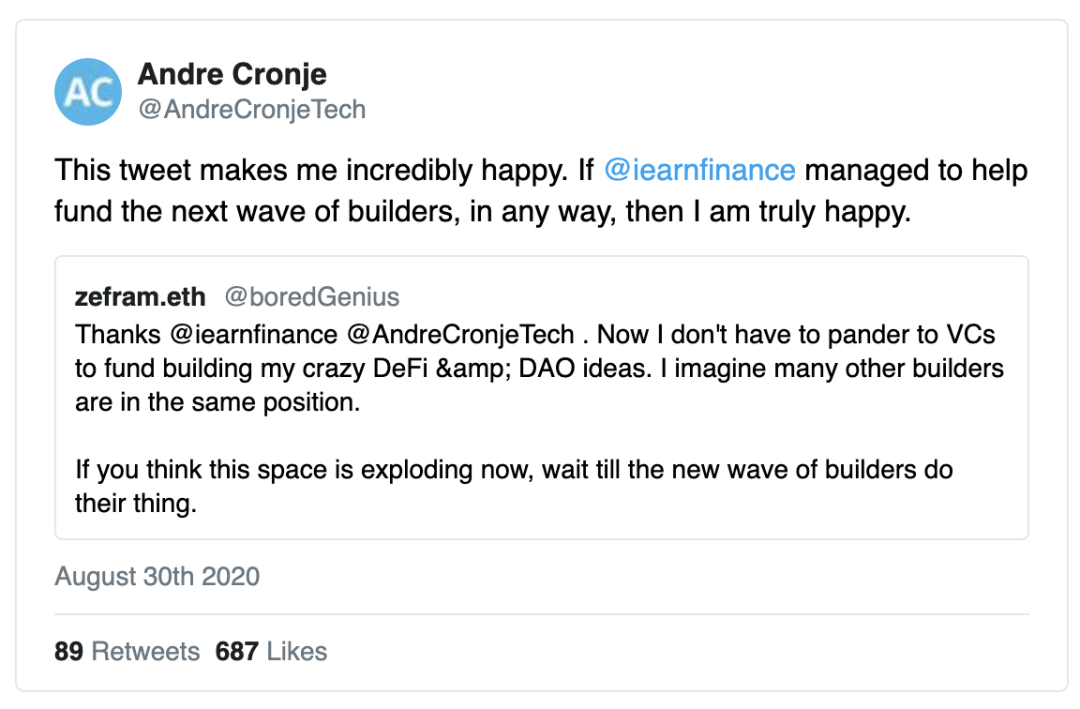Click 'their thing.' at the quoted tweet's end
The width and height of the screenshot is (1080, 709).
[x=136, y=504]
